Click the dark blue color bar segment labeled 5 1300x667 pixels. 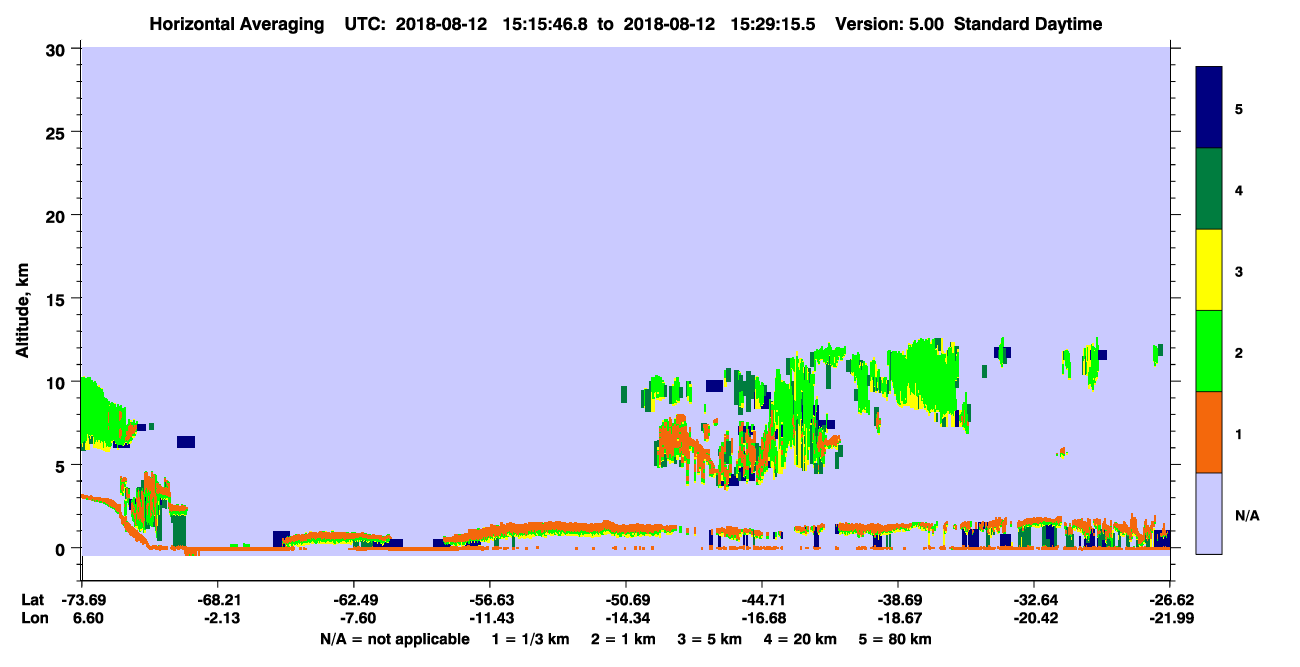pos(1209,108)
